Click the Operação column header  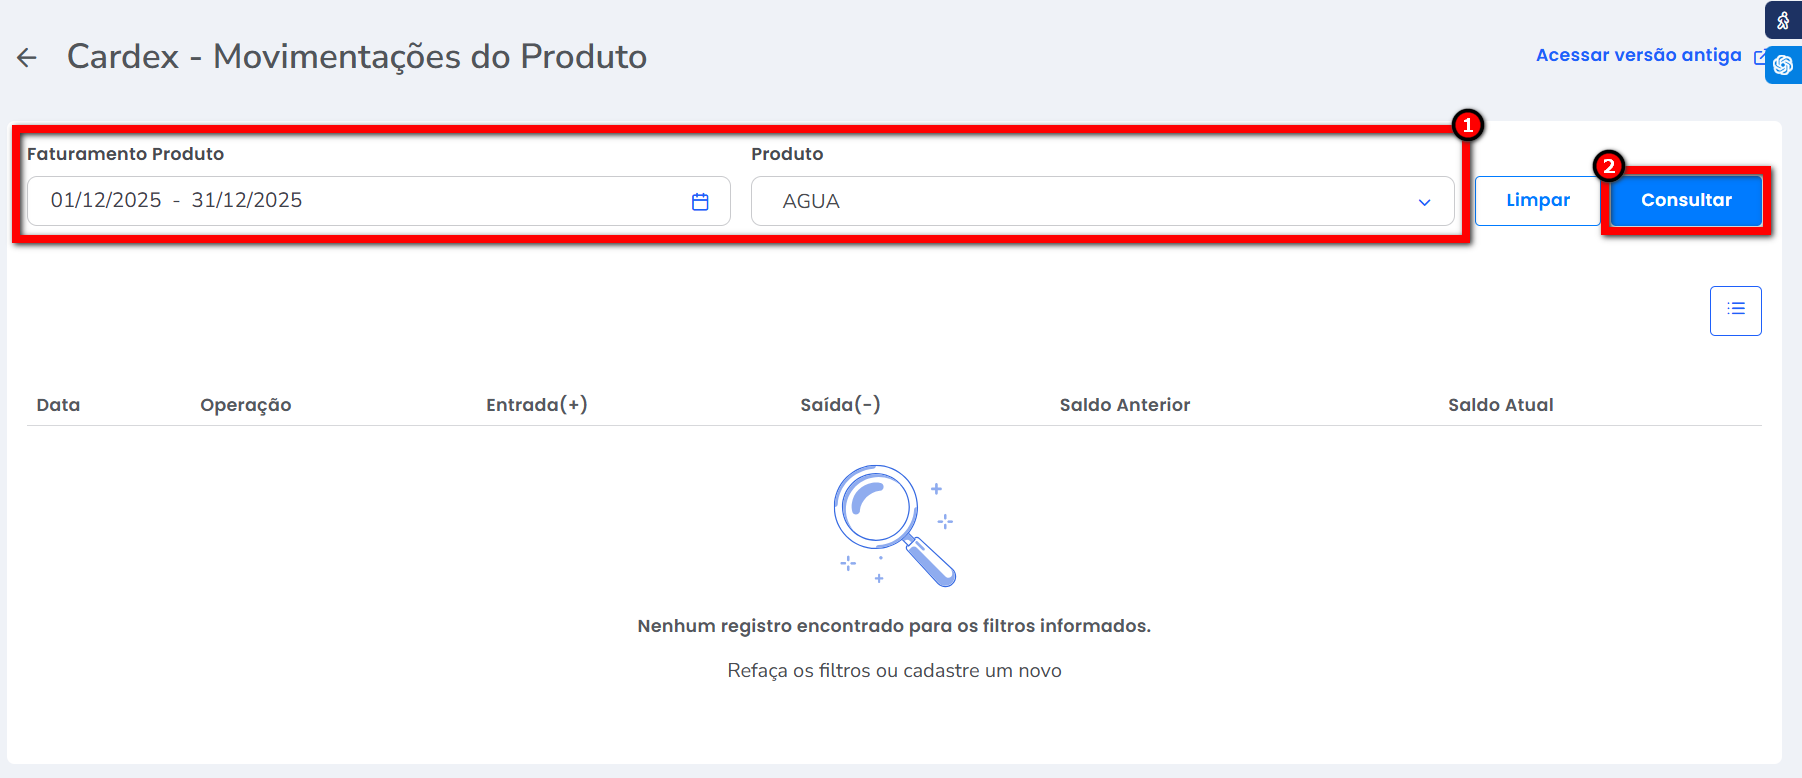click(x=245, y=405)
